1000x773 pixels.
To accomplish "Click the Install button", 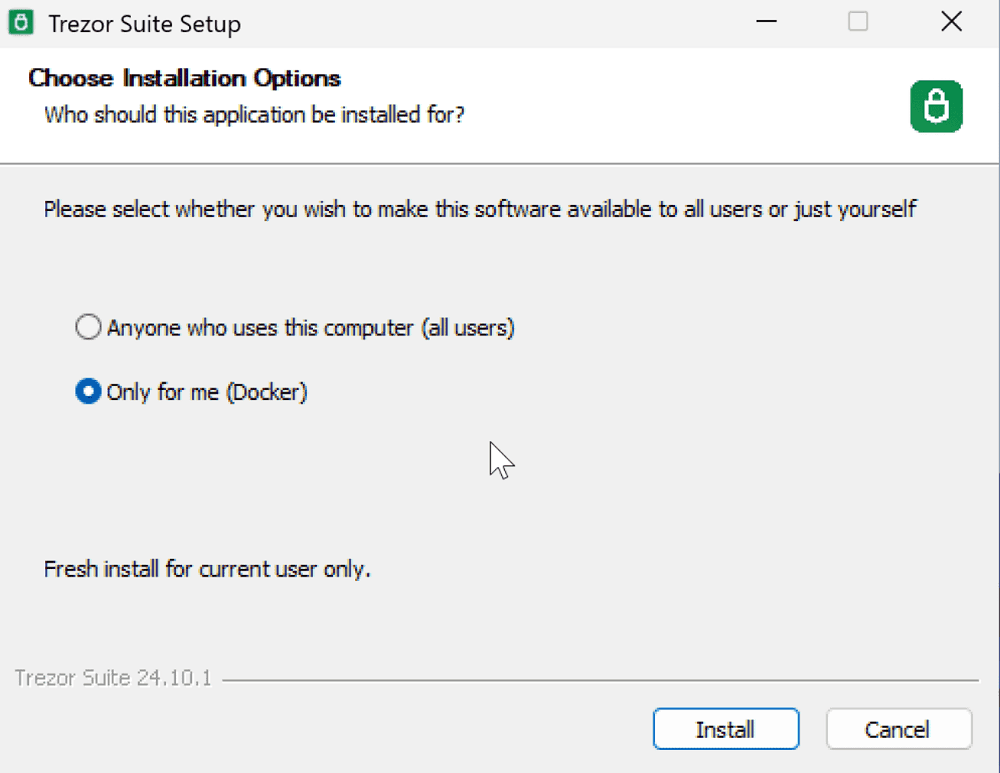I will coord(726,729).
